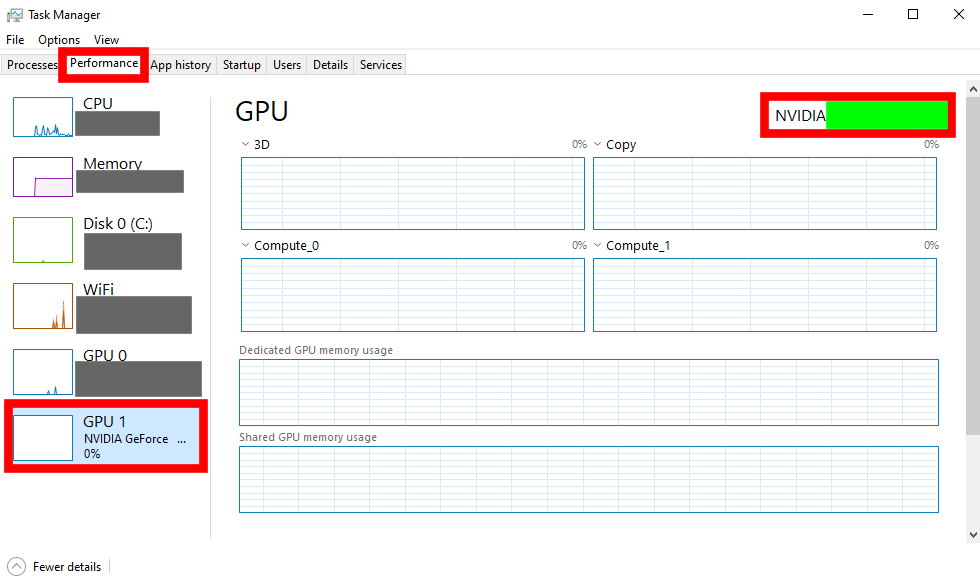Select the CPU usage graph thumbnail
Image resolution: width=980 pixels, height=588 pixels.
[x=43, y=117]
